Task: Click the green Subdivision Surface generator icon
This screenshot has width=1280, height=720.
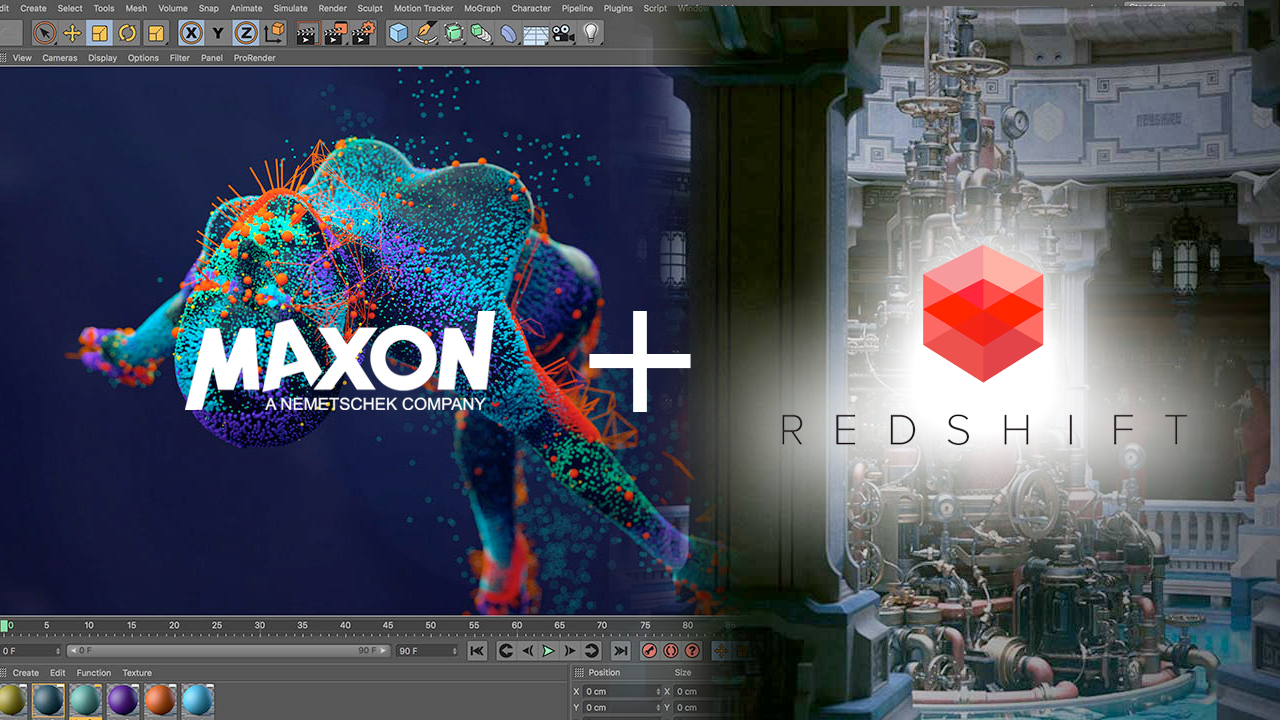Action: click(x=454, y=33)
